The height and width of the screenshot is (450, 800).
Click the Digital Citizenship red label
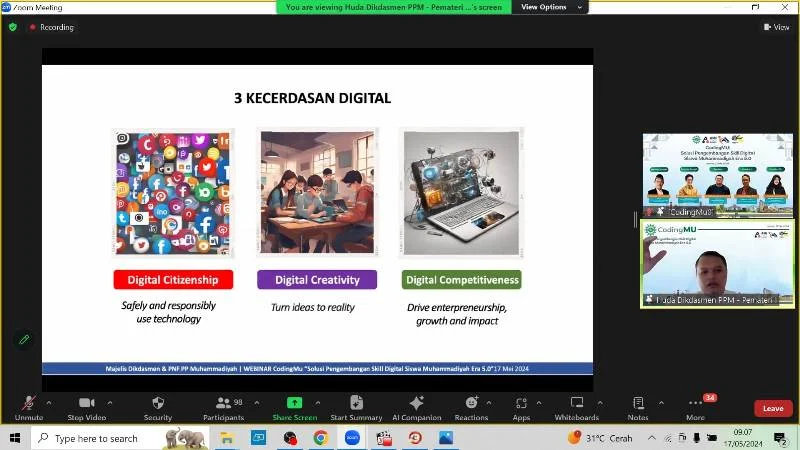173,280
